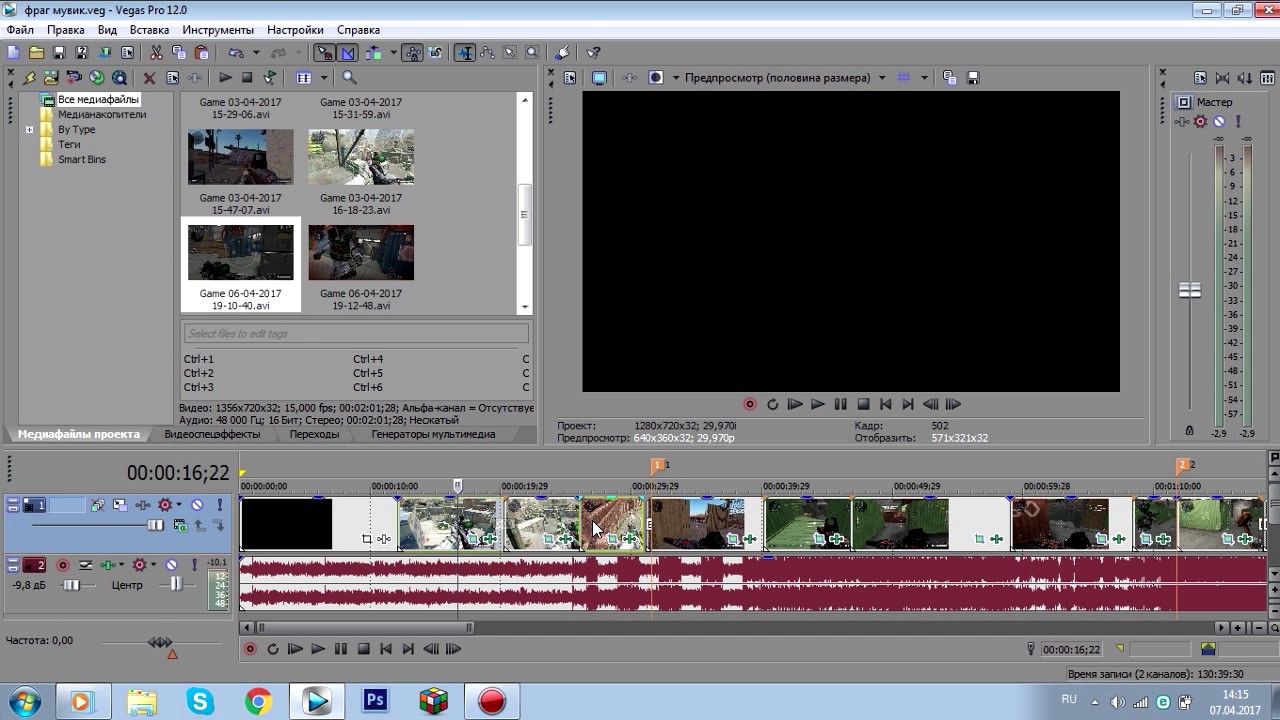The width and height of the screenshot is (1280, 720).
Task: Open media views dropdown arrow
Action: coord(324,77)
